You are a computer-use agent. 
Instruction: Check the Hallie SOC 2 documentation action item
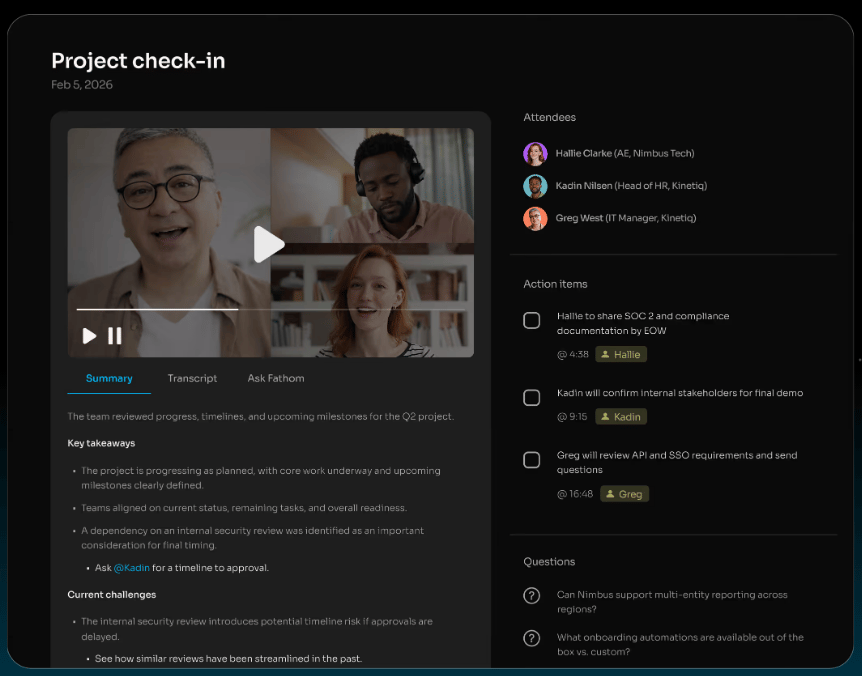coord(532,320)
